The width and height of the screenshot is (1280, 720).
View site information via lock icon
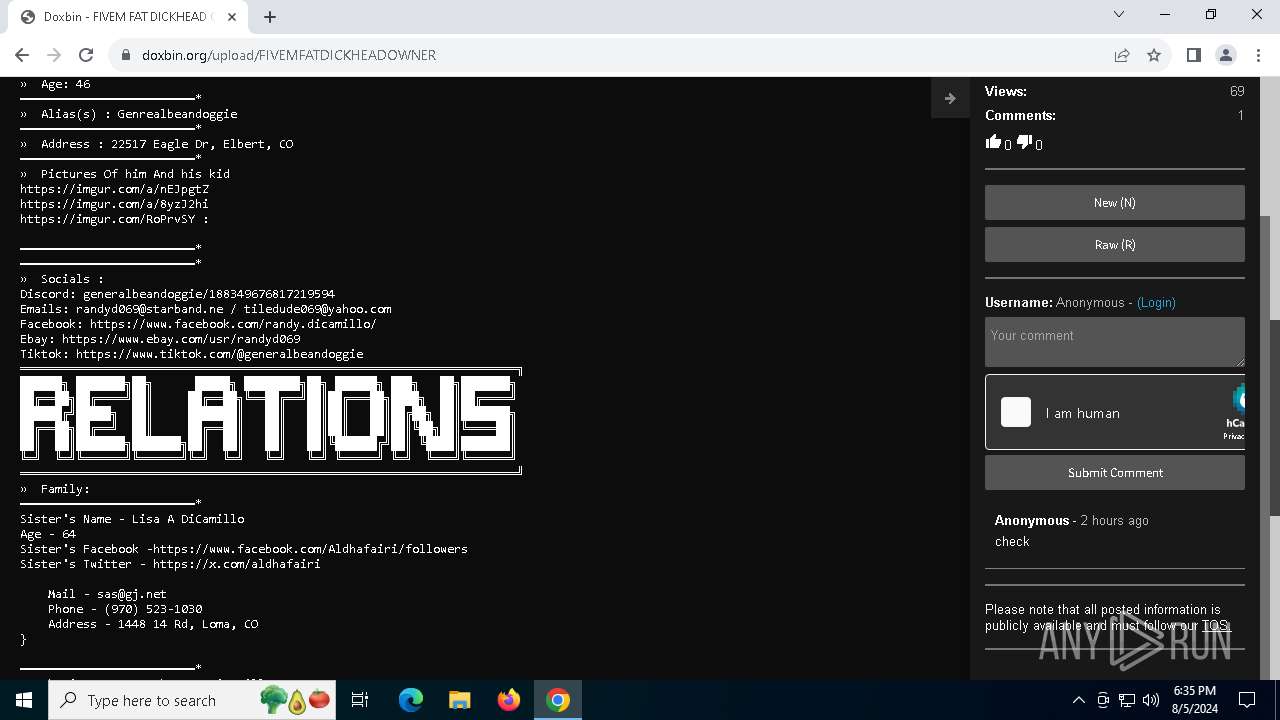coord(126,55)
